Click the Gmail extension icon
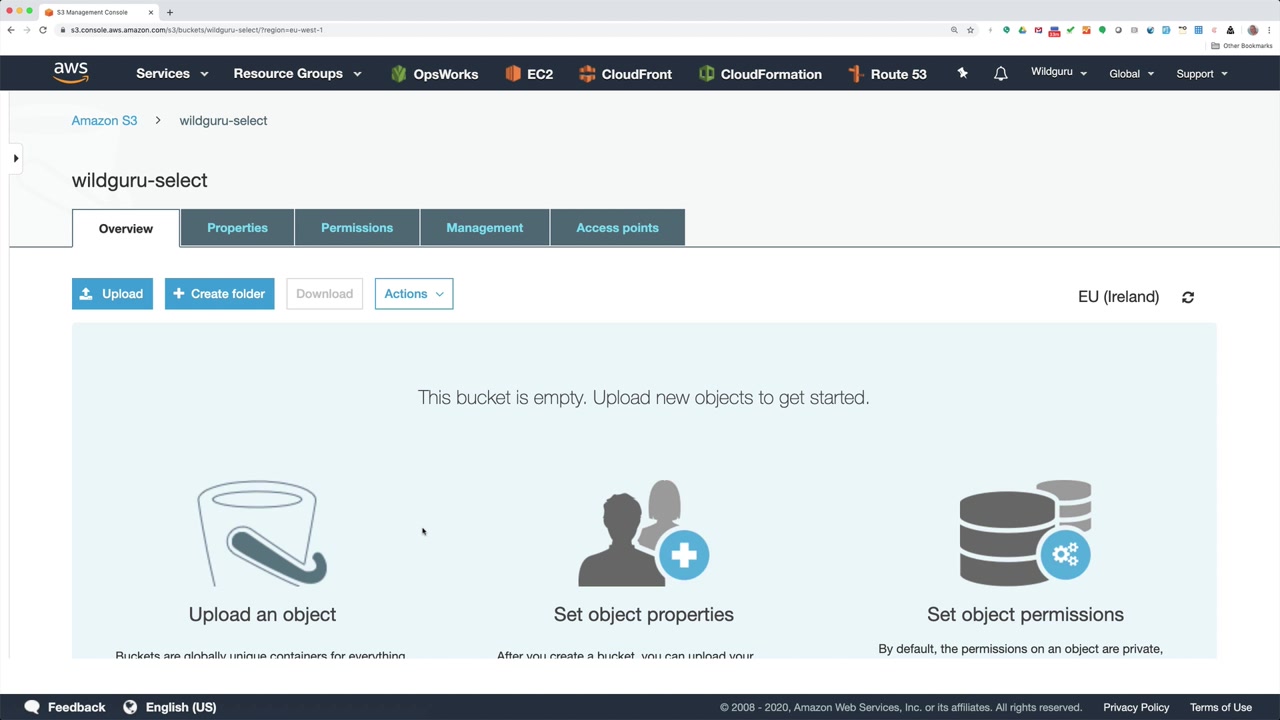The image size is (1280, 720). (x=1038, y=30)
